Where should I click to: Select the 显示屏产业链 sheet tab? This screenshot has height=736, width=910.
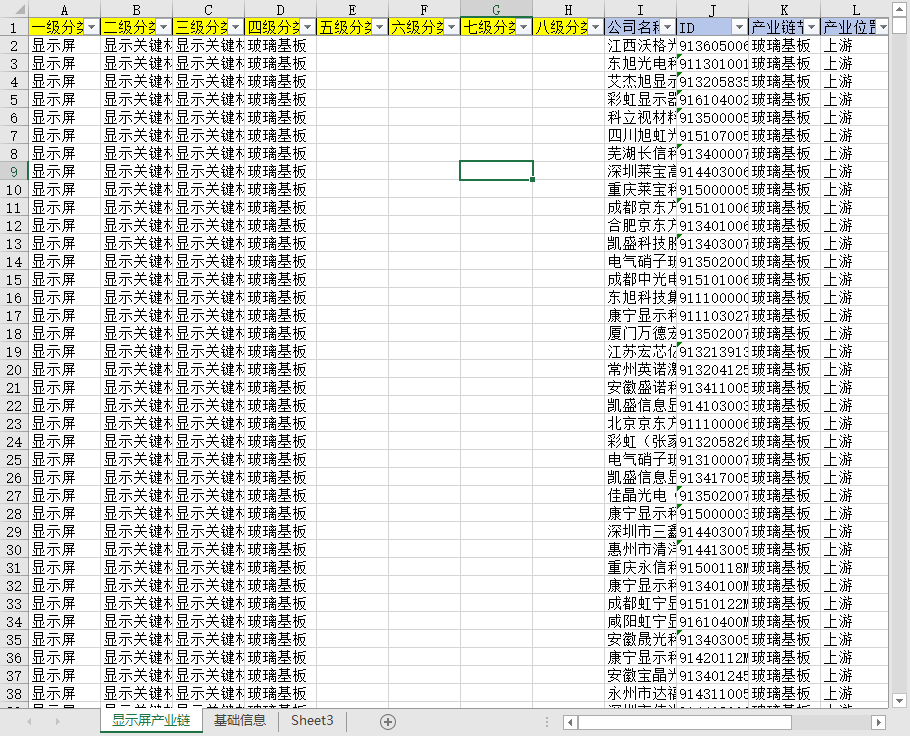[x=151, y=721]
